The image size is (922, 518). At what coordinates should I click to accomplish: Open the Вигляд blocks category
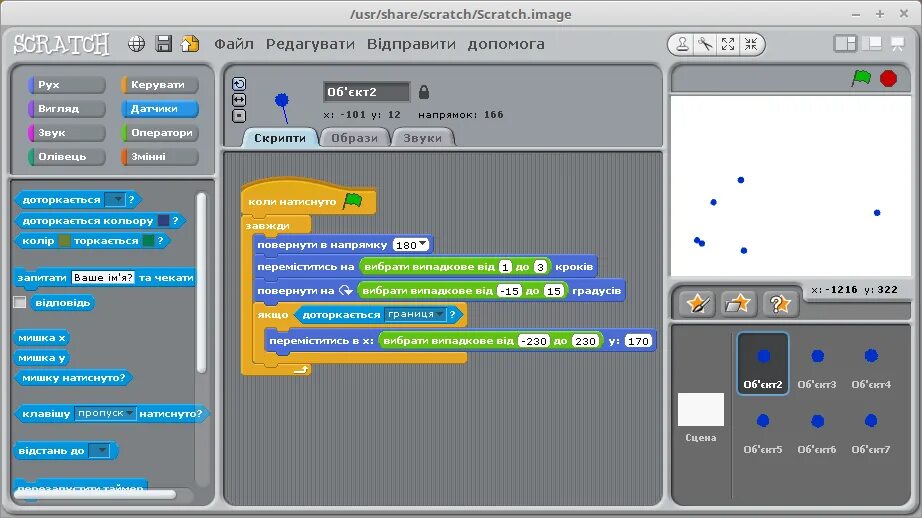tap(66, 109)
